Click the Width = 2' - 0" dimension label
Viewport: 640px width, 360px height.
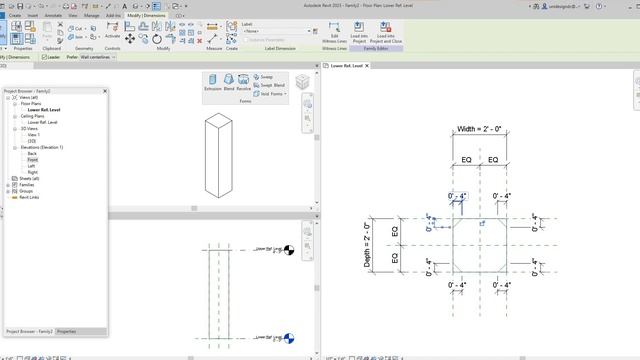pyautogui.click(x=479, y=129)
